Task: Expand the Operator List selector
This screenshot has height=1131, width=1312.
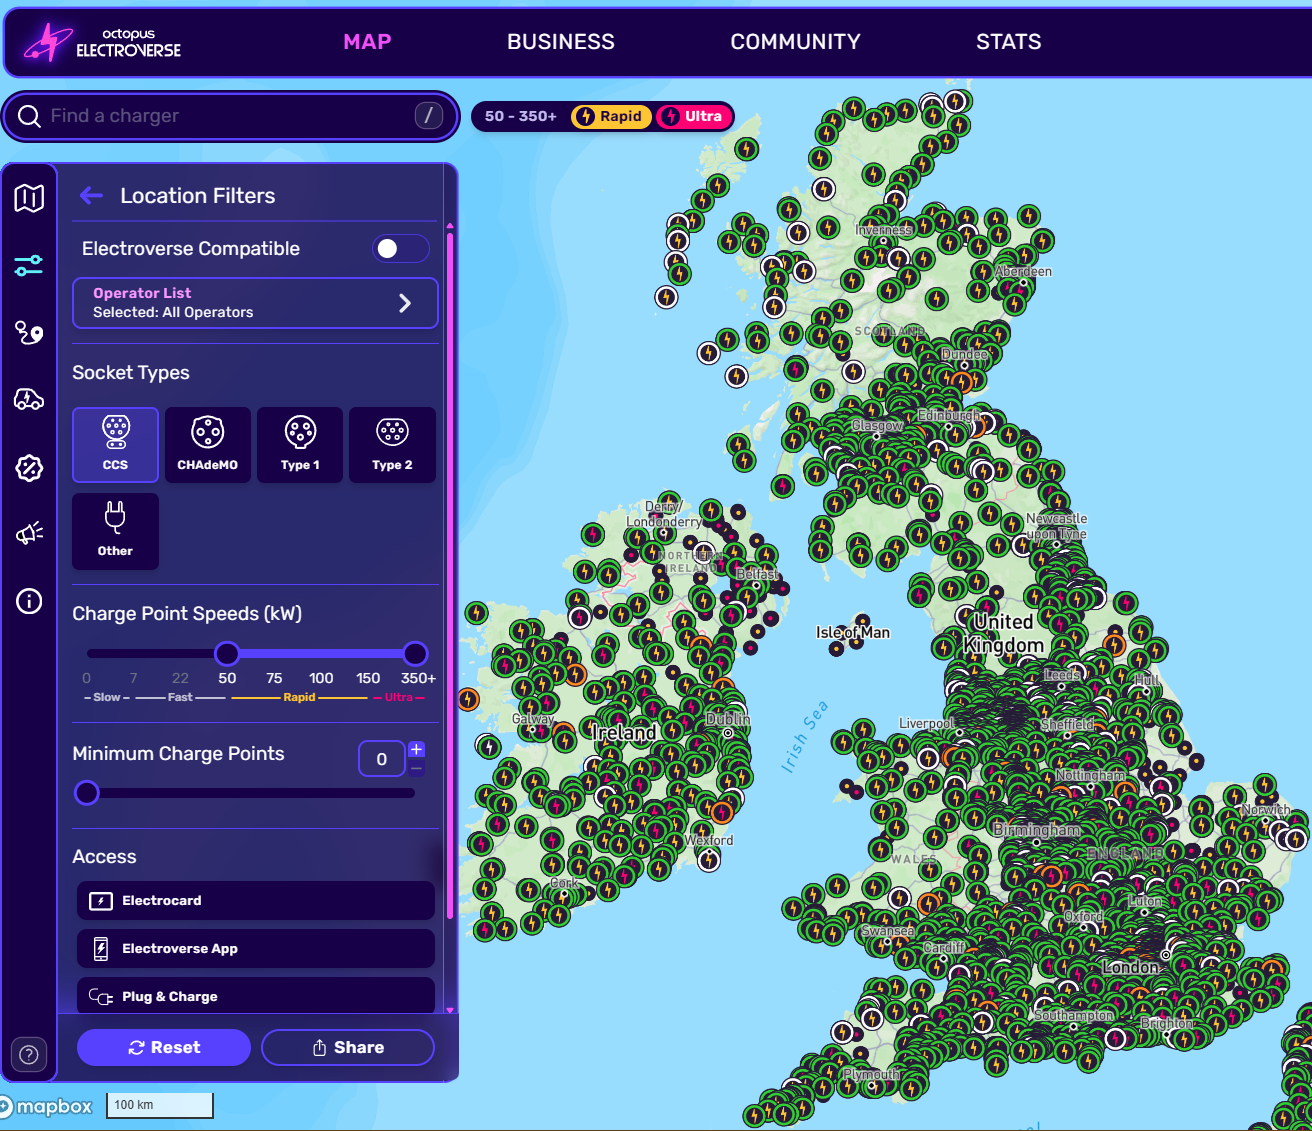Action: click(255, 303)
